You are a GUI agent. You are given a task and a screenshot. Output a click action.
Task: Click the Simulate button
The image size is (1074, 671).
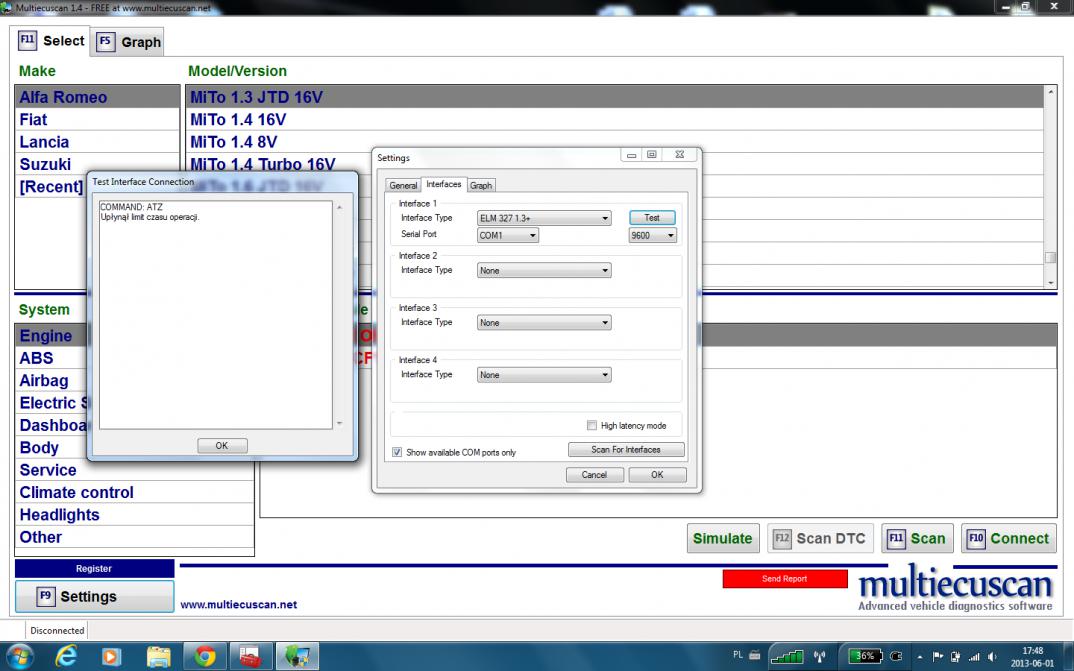[723, 538]
